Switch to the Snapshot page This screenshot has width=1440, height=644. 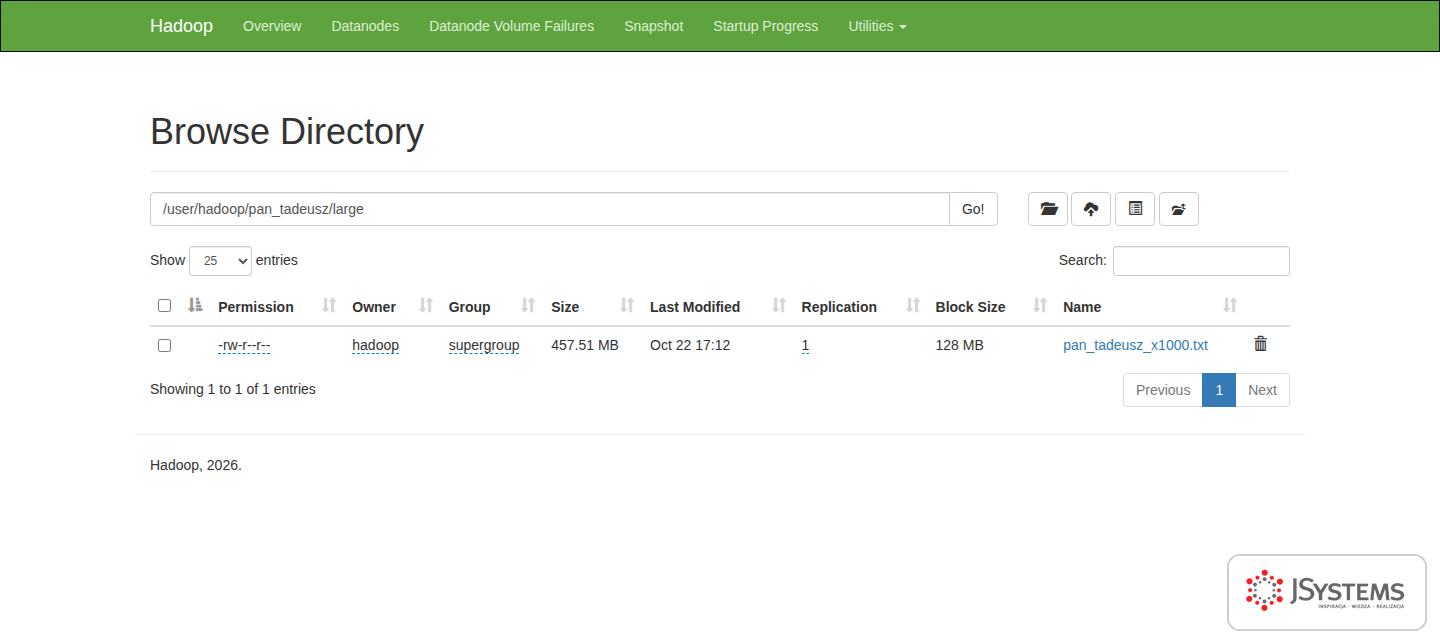coord(654,26)
